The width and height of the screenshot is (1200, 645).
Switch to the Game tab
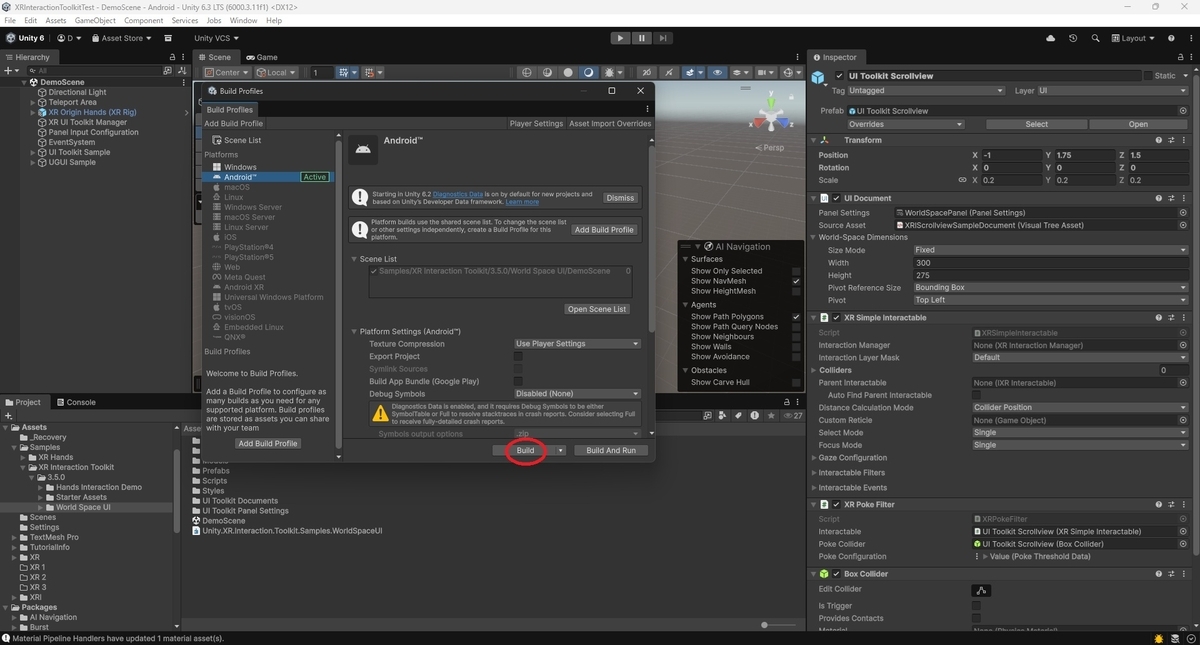(261, 57)
